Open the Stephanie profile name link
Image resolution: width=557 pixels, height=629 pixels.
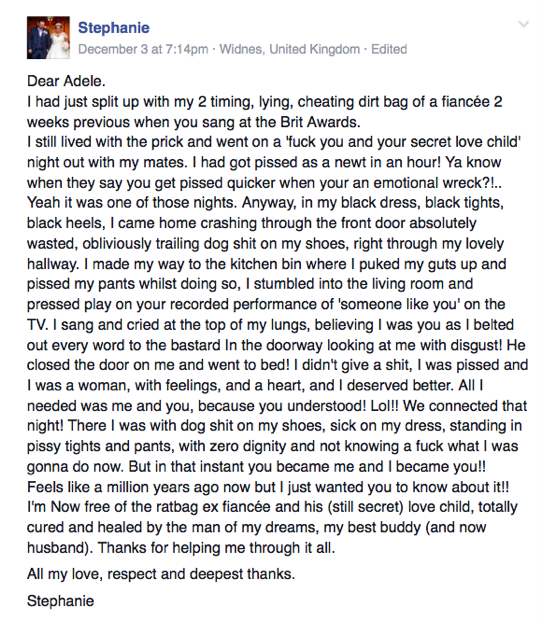(x=113, y=28)
